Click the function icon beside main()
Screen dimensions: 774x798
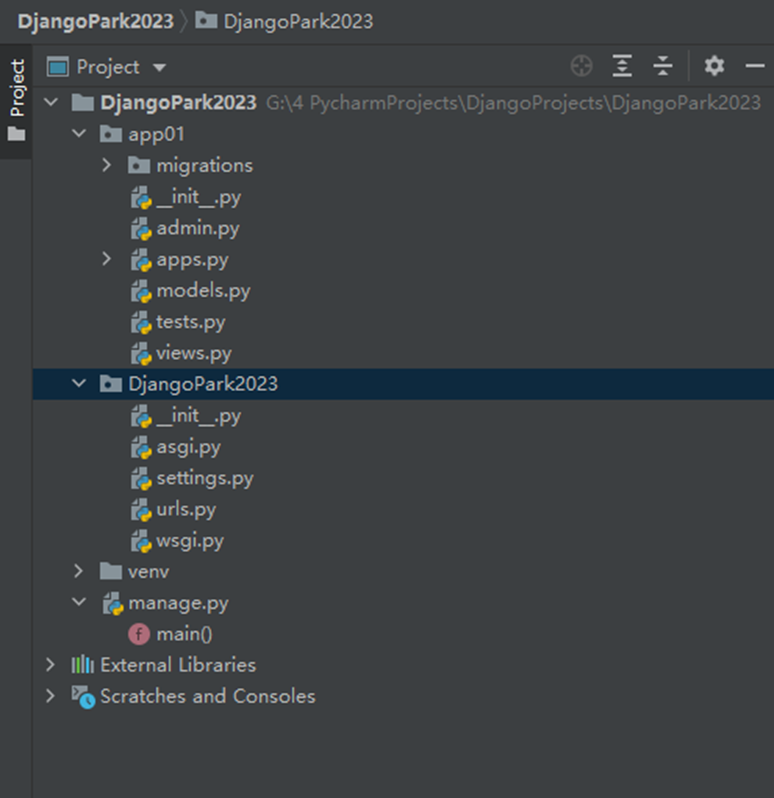[138, 634]
